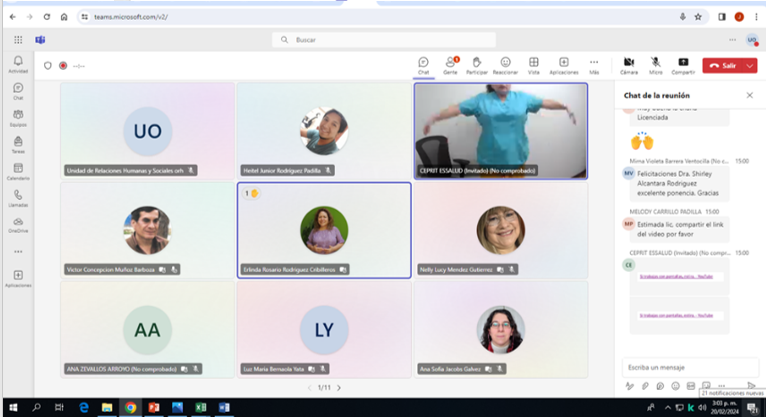Open Calendario in the left sidebar

pos(18,172)
